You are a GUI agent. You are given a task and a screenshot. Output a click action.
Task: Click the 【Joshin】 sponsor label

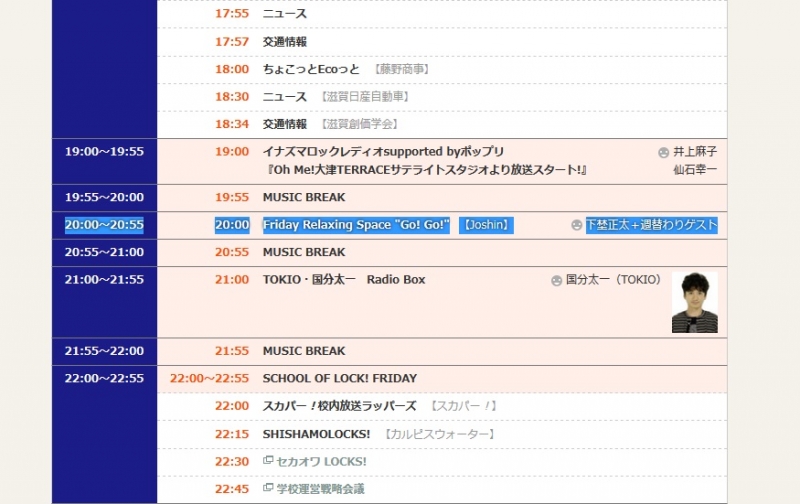[x=485, y=225]
